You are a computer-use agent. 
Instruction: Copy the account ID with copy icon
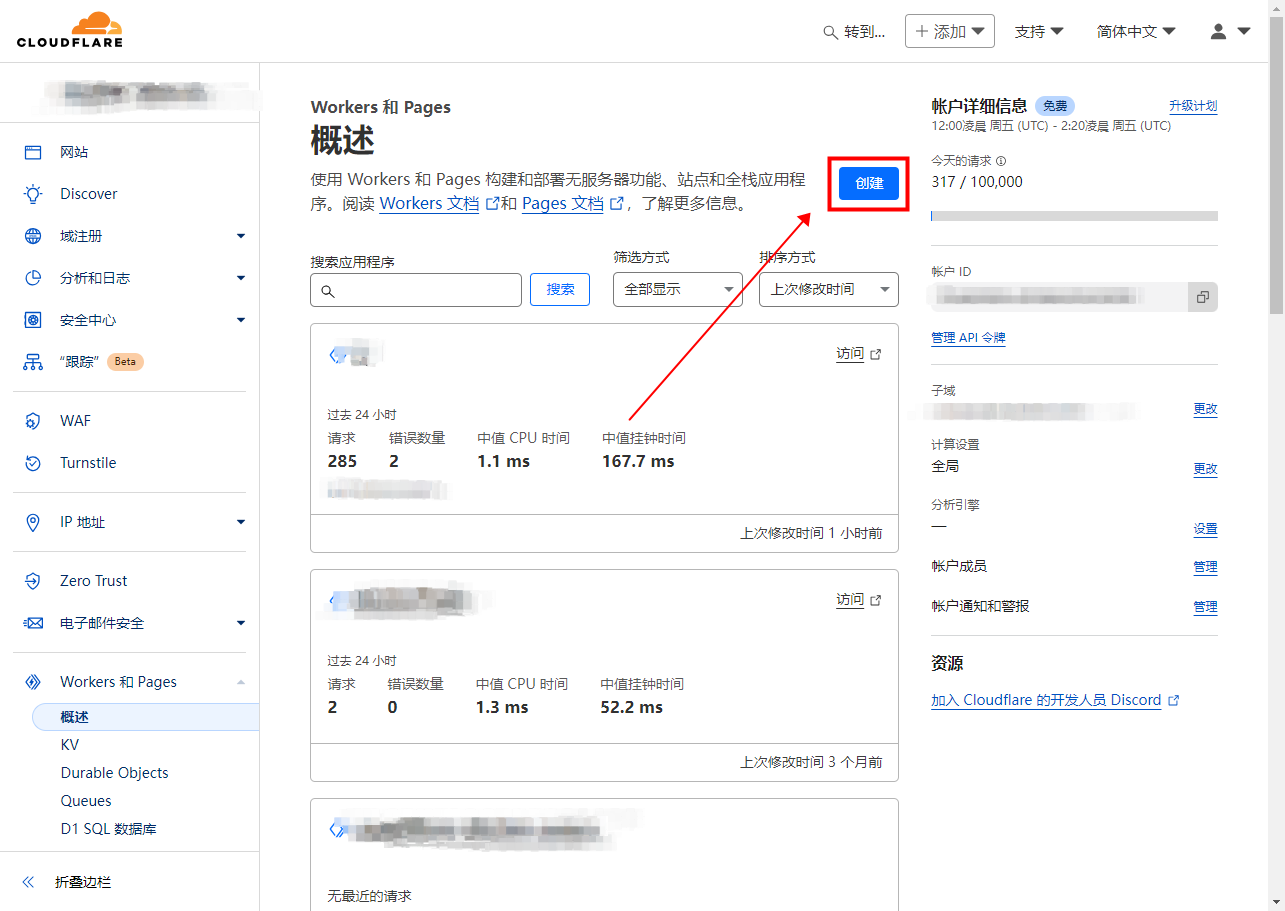click(x=1203, y=297)
